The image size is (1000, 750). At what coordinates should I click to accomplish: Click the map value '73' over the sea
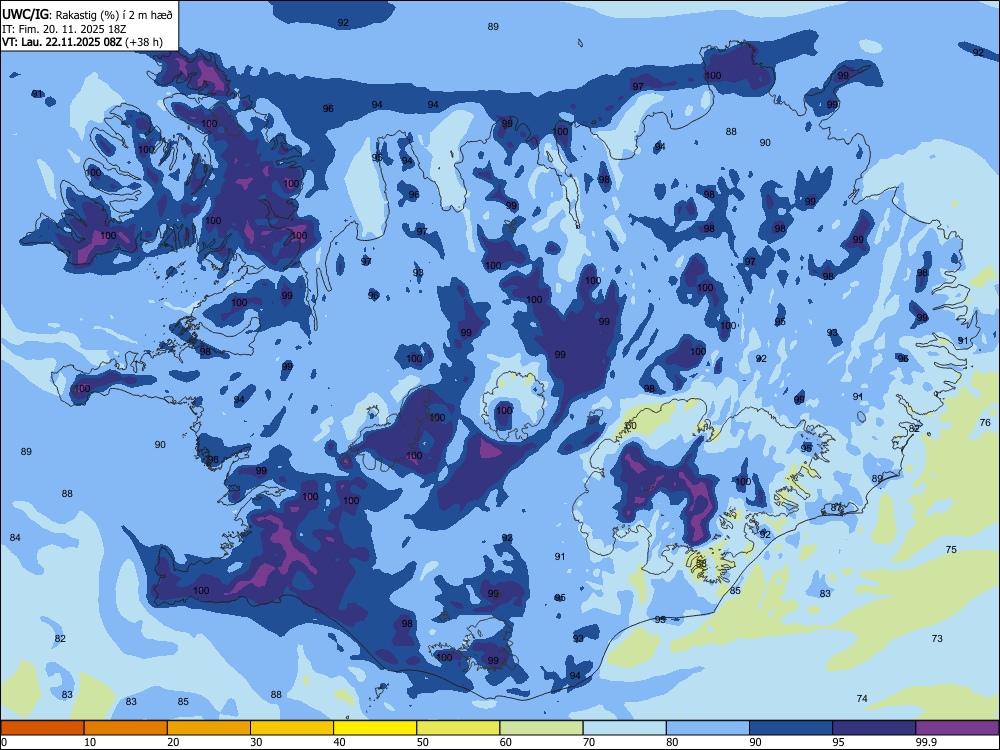tap(937, 638)
